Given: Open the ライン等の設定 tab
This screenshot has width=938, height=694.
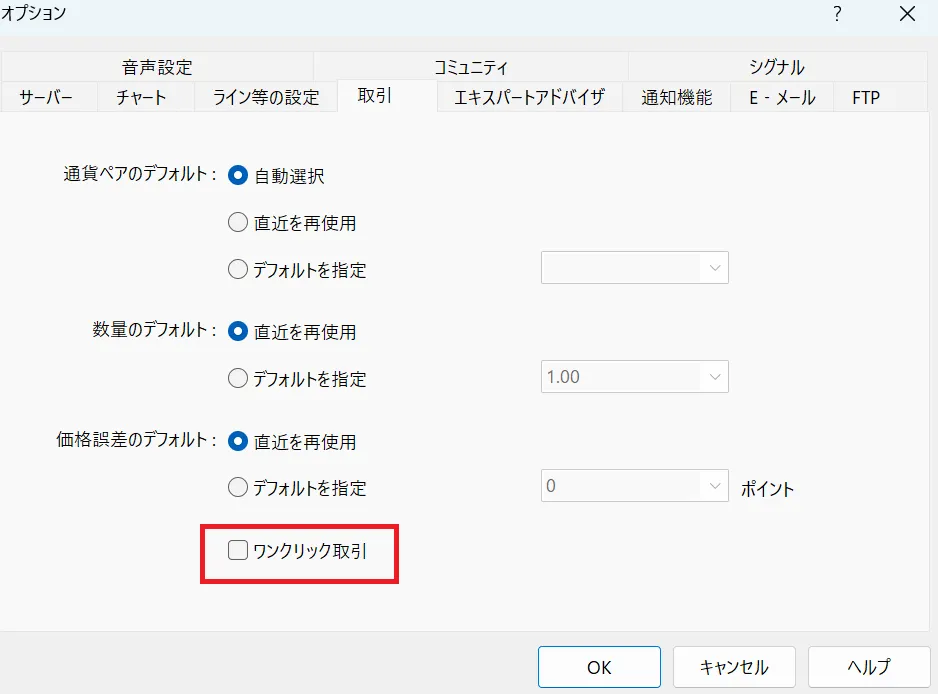Looking at the screenshot, I should pyautogui.click(x=266, y=97).
